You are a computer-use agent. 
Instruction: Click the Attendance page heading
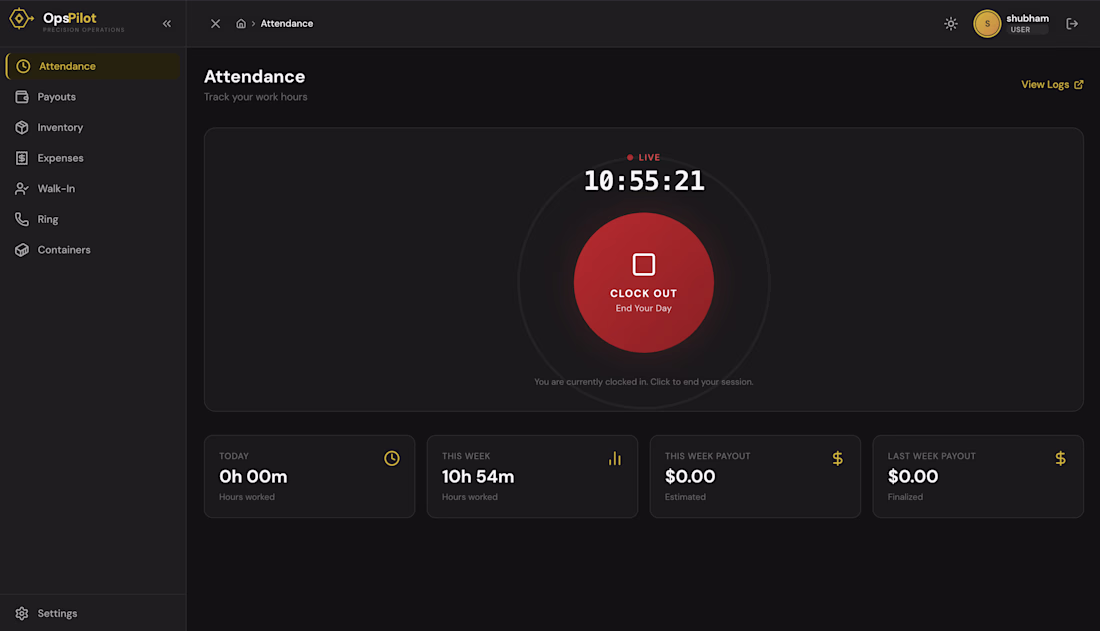click(255, 77)
